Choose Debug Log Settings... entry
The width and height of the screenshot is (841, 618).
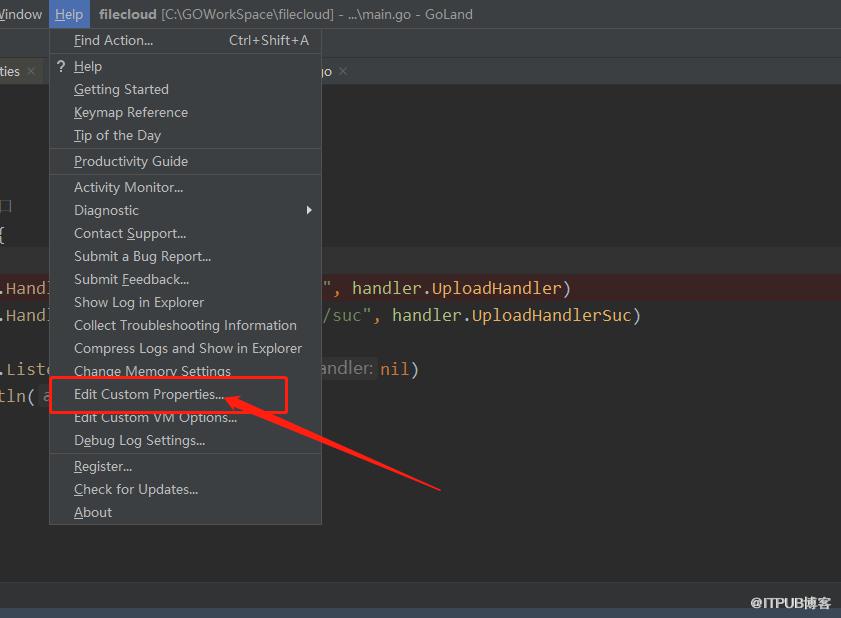pos(186,440)
